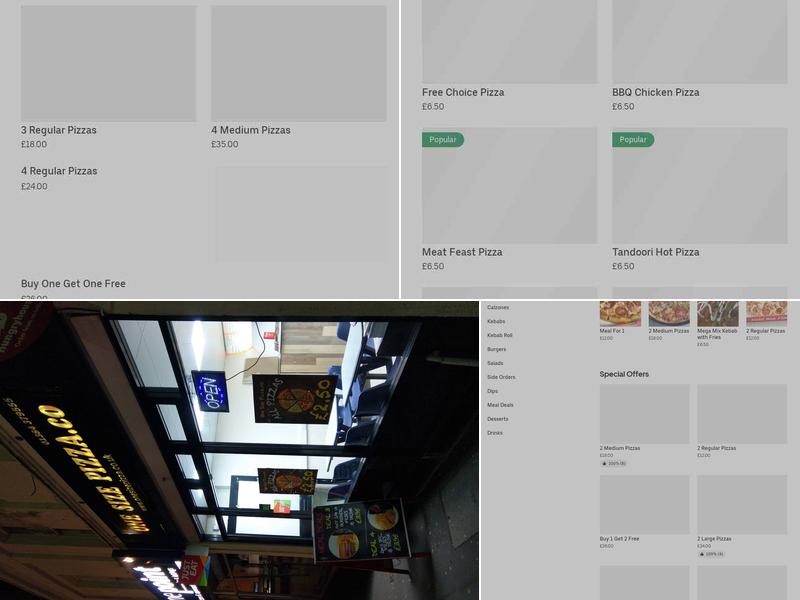The image size is (800, 600).
Task: Open the Free Choice Pizza item
Action: click(x=509, y=42)
